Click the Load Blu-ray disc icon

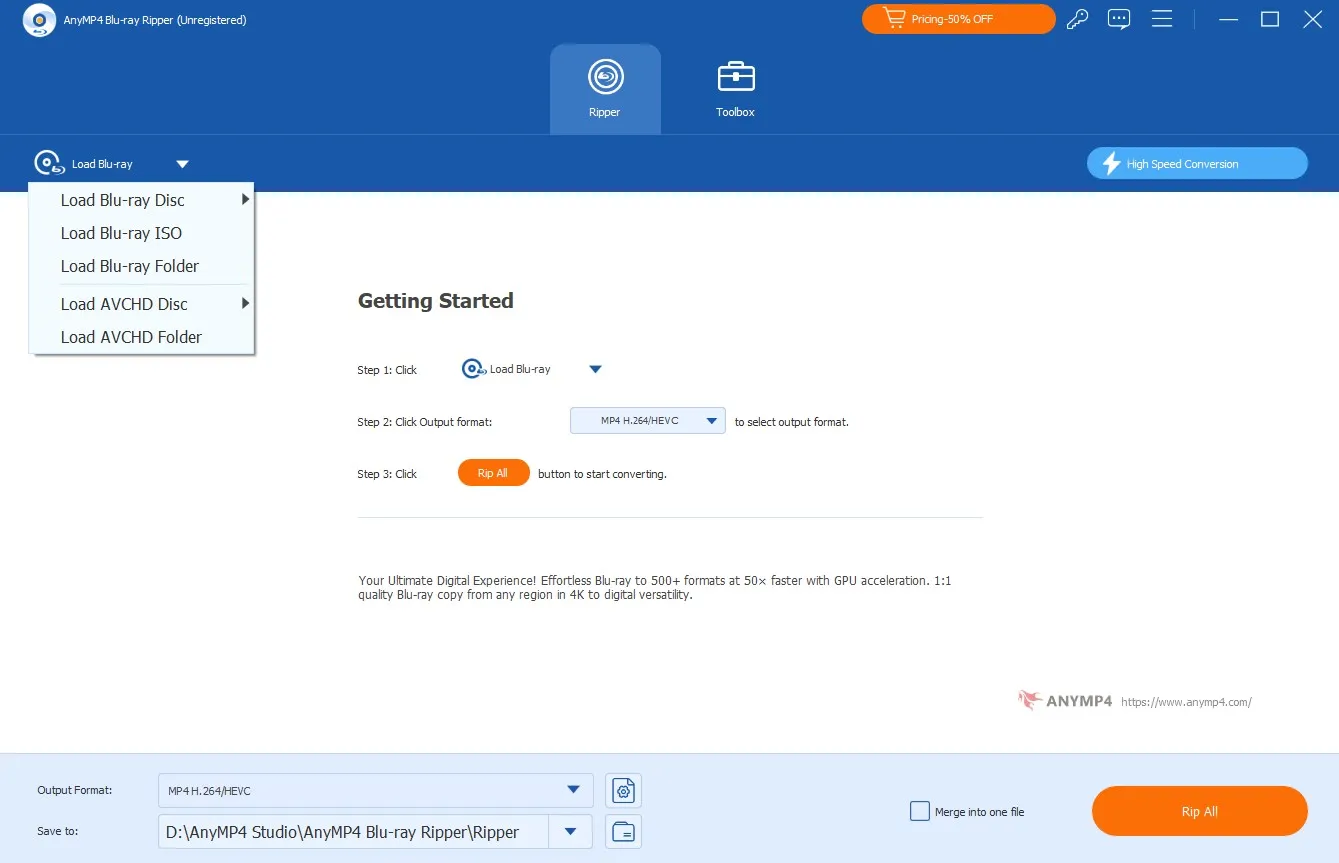point(48,162)
